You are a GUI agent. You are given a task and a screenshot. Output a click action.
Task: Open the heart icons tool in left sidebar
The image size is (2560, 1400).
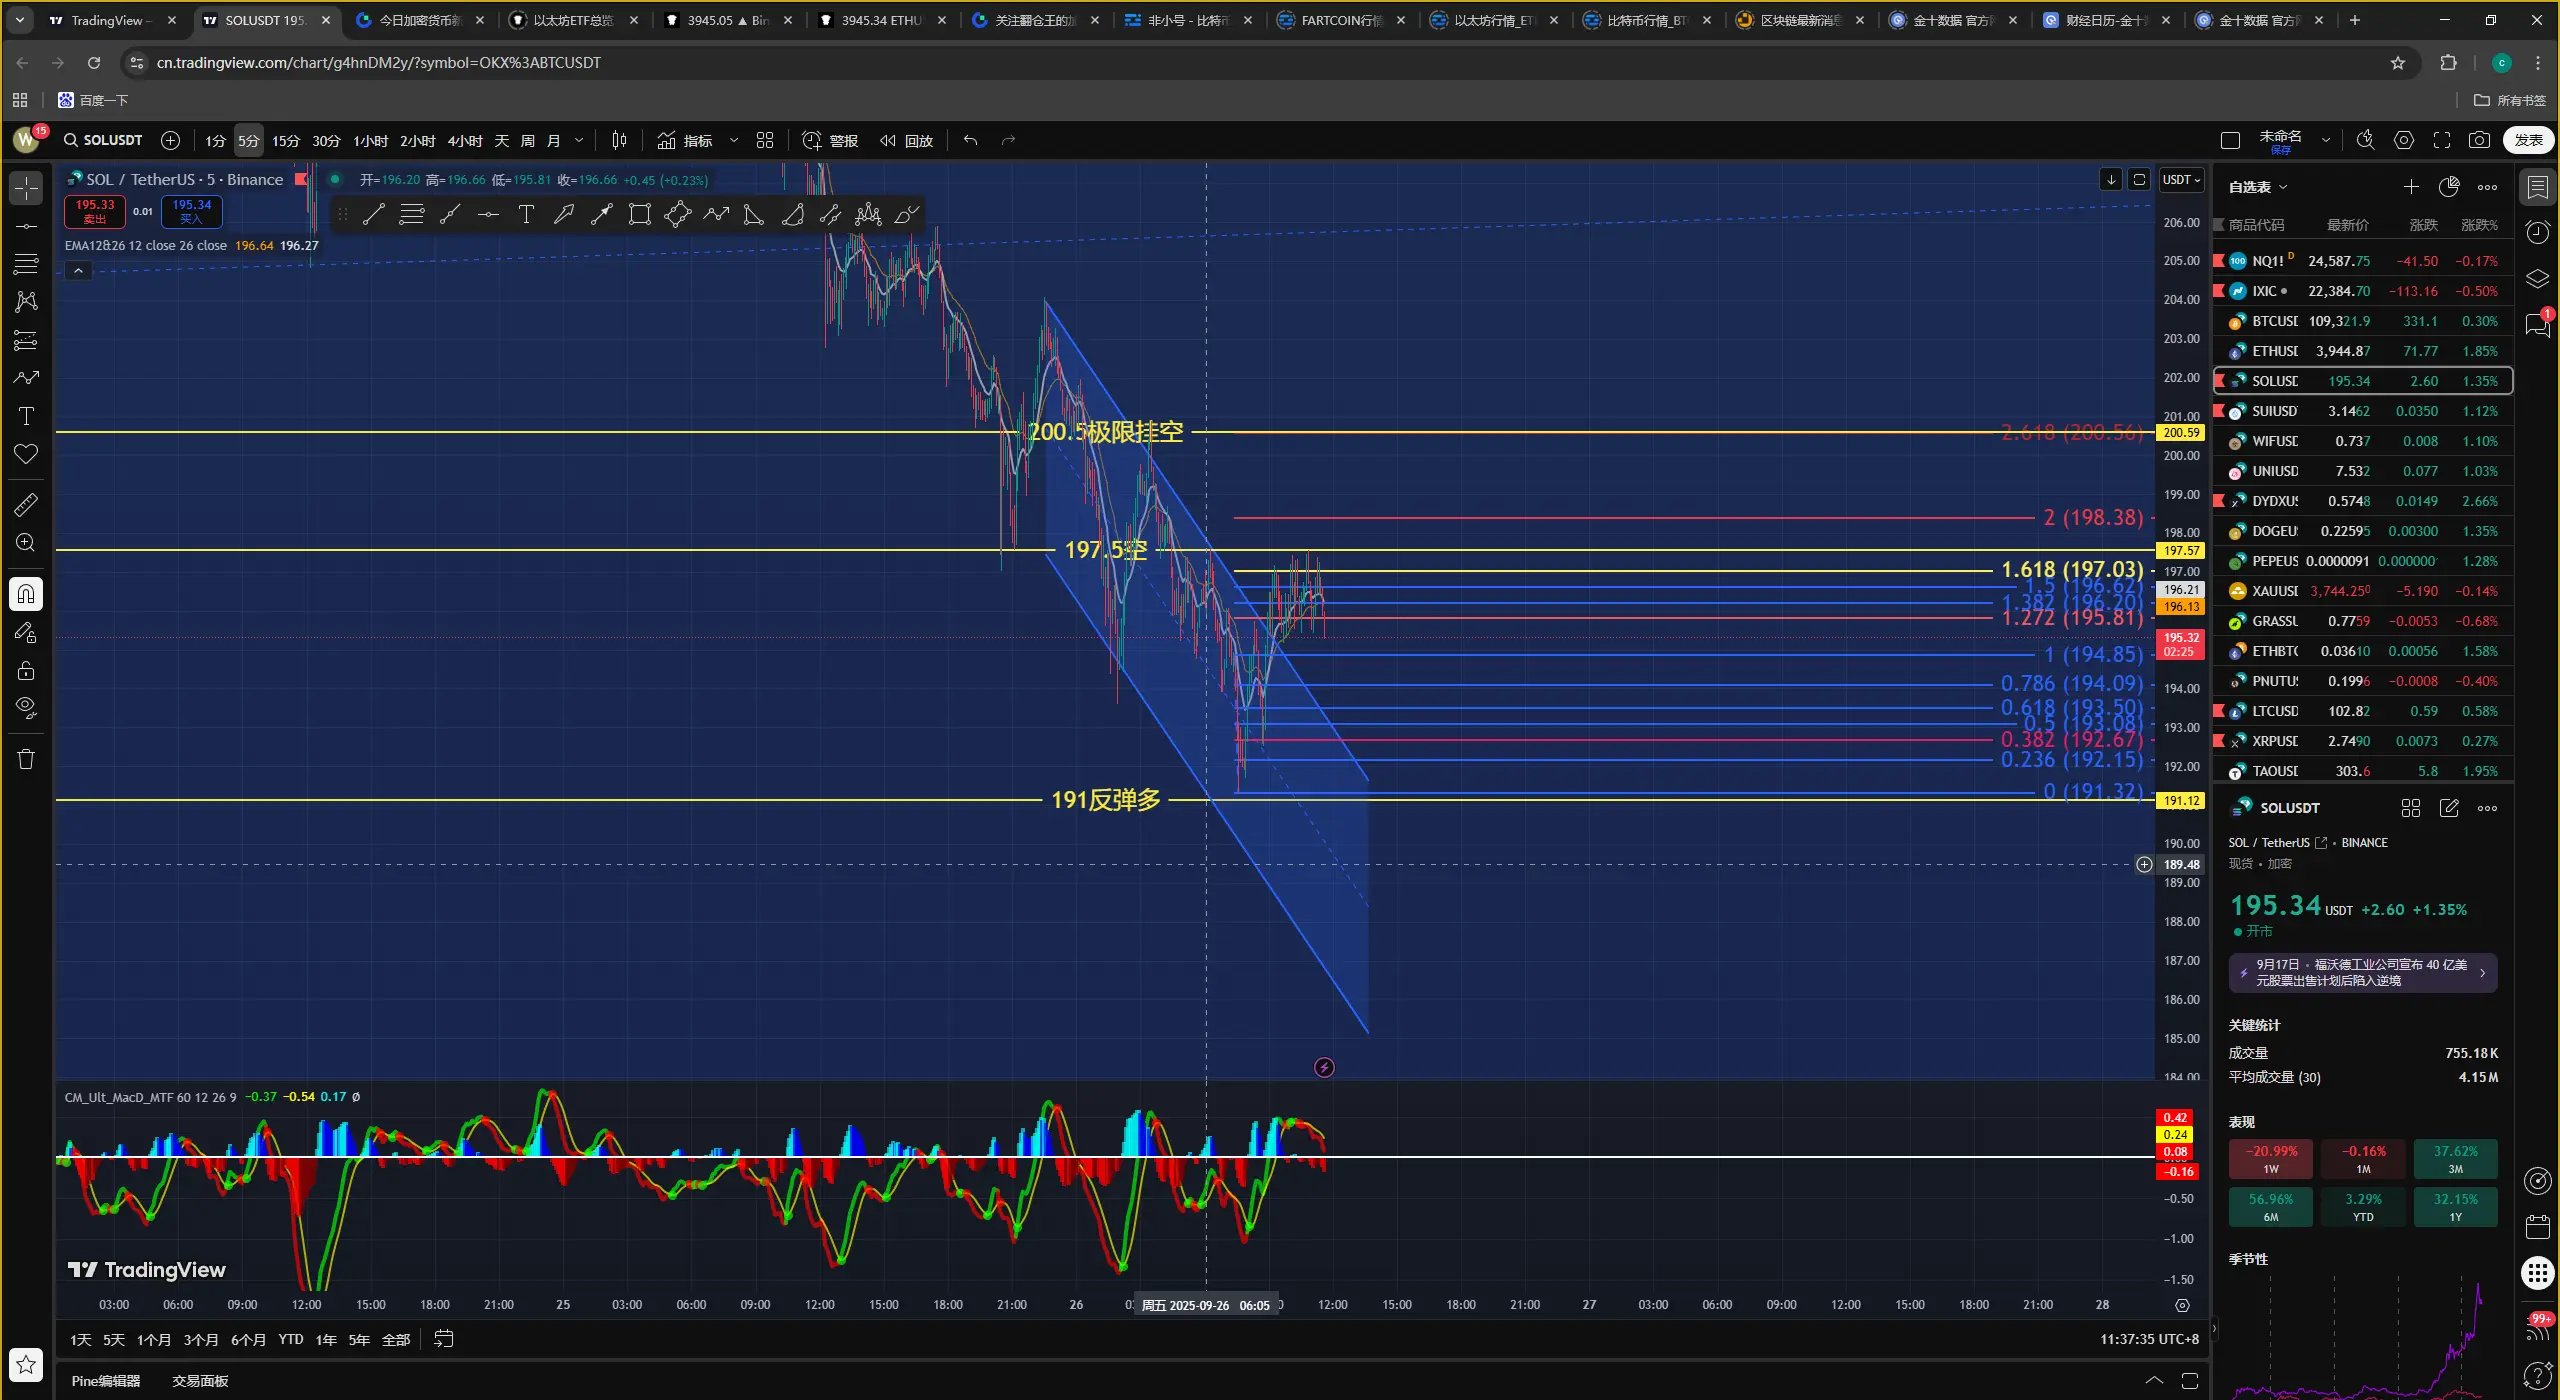click(26, 454)
